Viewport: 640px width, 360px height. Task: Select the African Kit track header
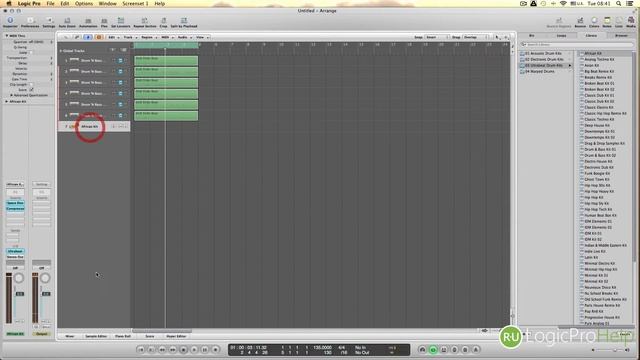[94, 127]
